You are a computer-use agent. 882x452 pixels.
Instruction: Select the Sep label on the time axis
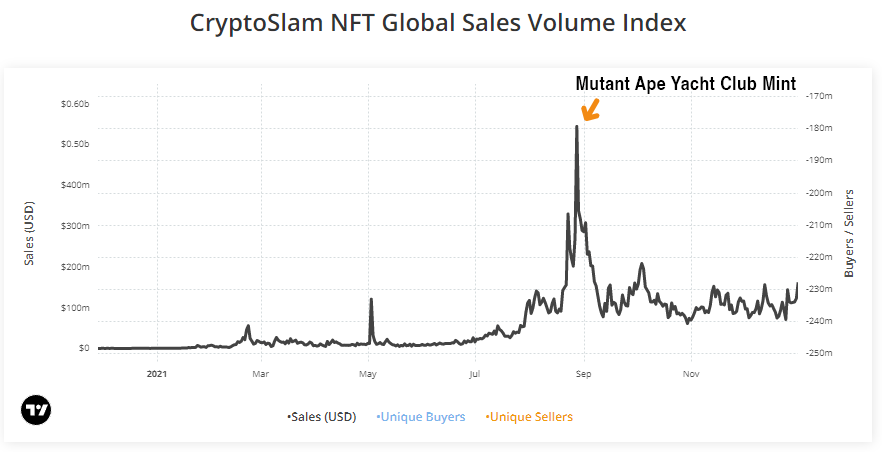[584, 375]
